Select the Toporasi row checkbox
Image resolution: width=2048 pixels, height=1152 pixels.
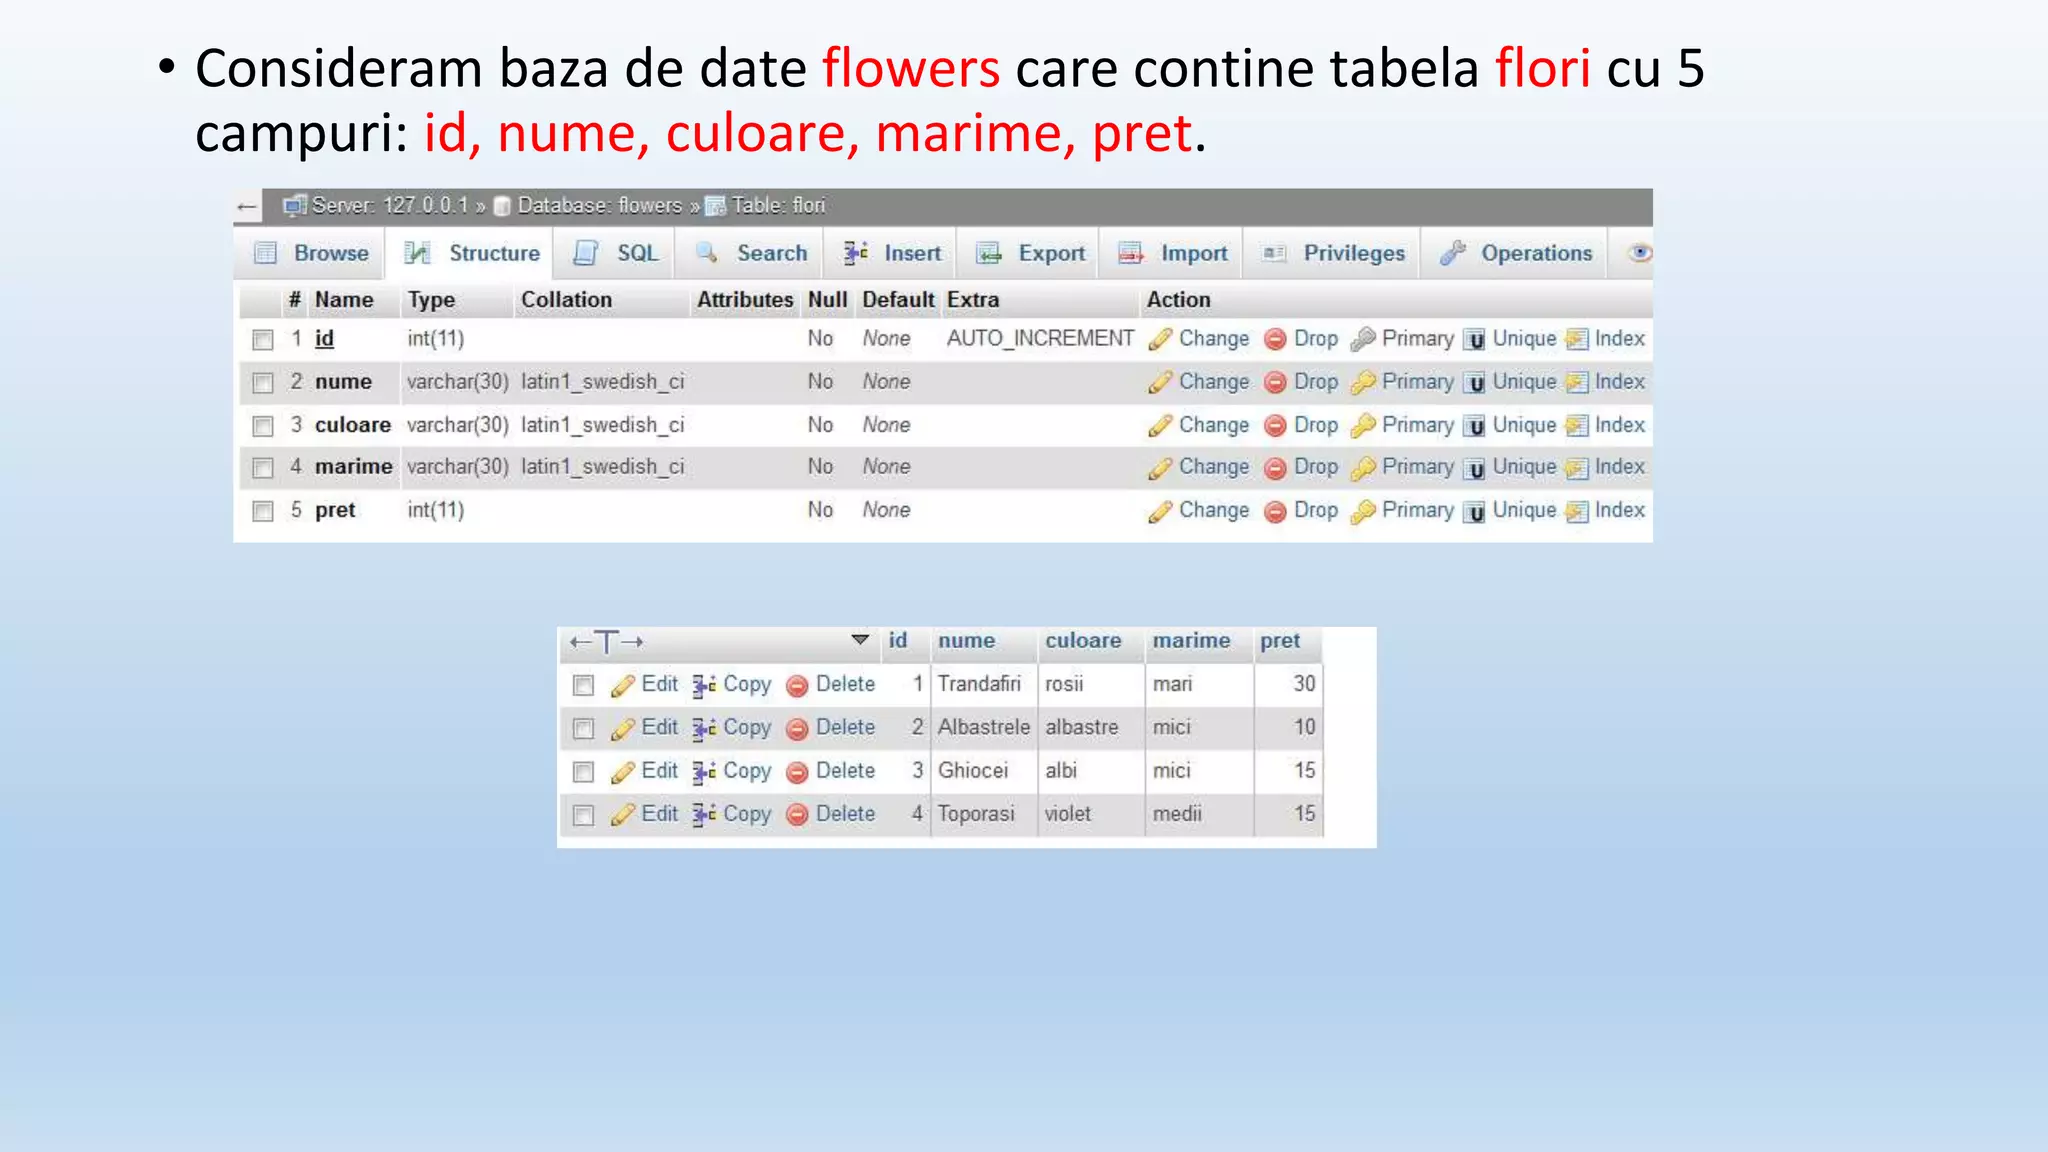(583, 815)
